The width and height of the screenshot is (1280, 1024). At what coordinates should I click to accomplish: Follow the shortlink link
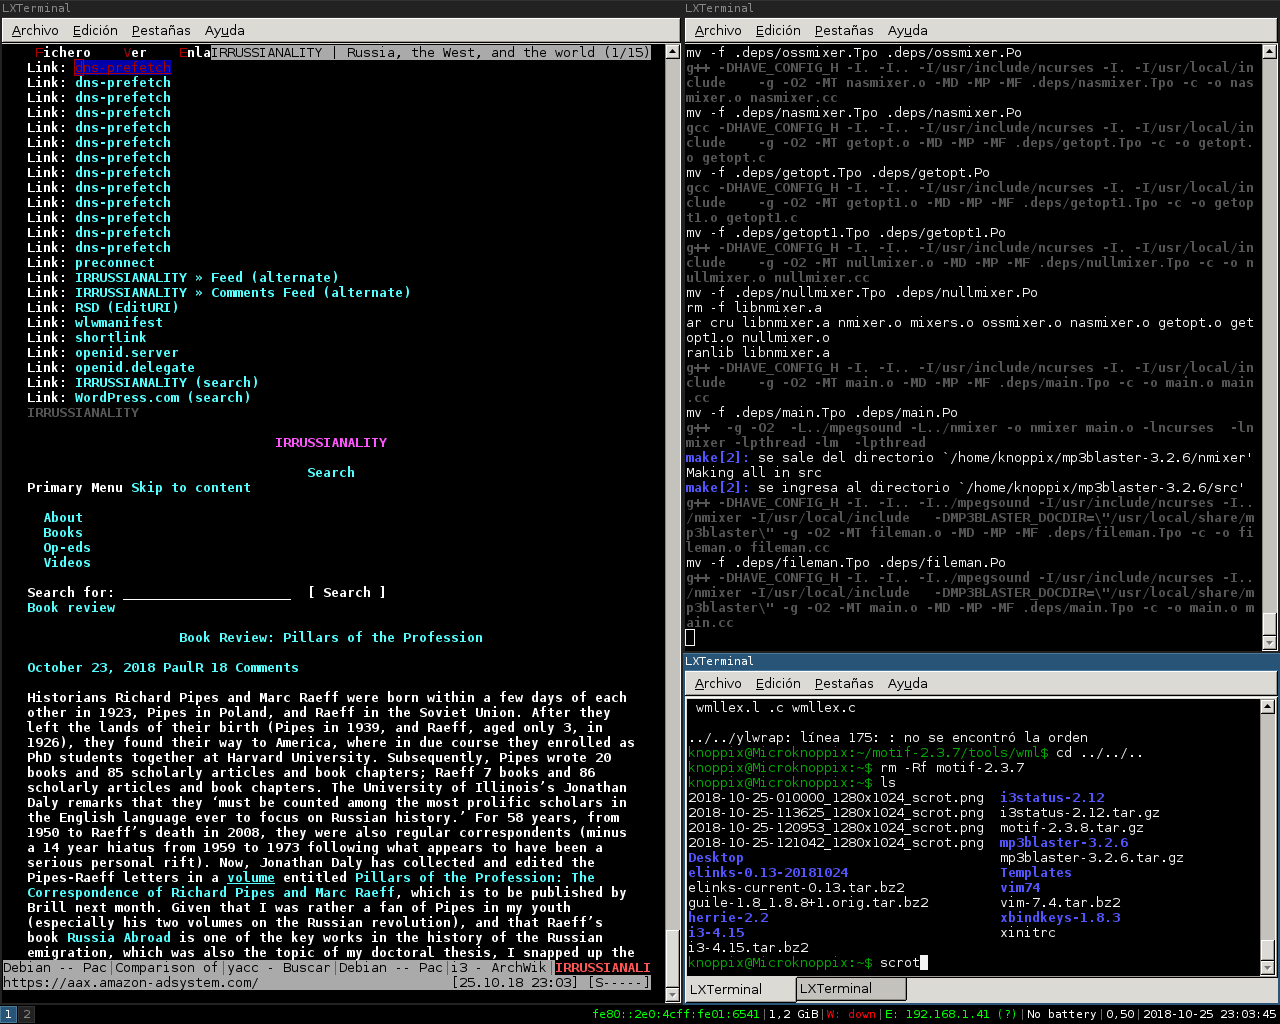(111, 337)
